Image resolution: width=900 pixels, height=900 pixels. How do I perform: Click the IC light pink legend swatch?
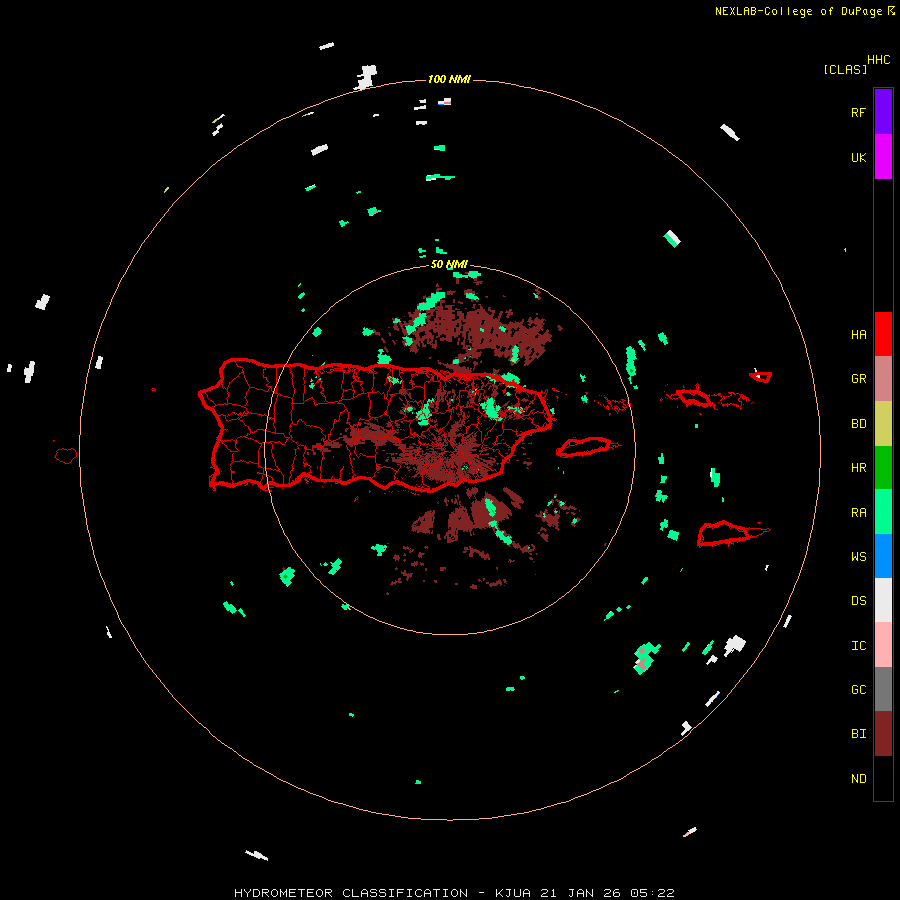(x=883, y=645)
